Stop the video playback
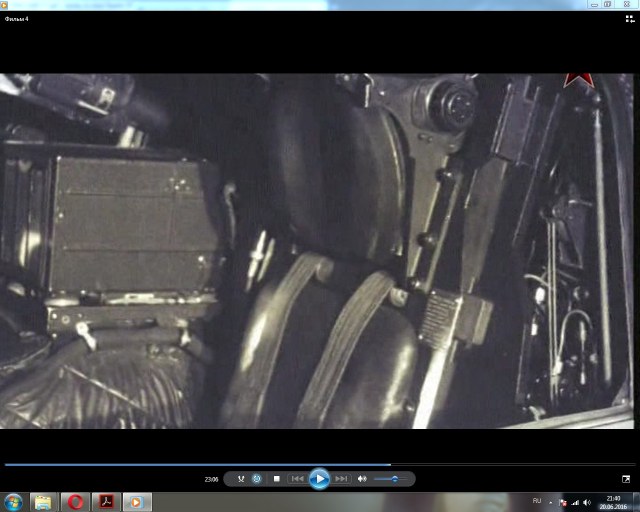Viewport: 640px width, 512px height. (x=277, y=479)
